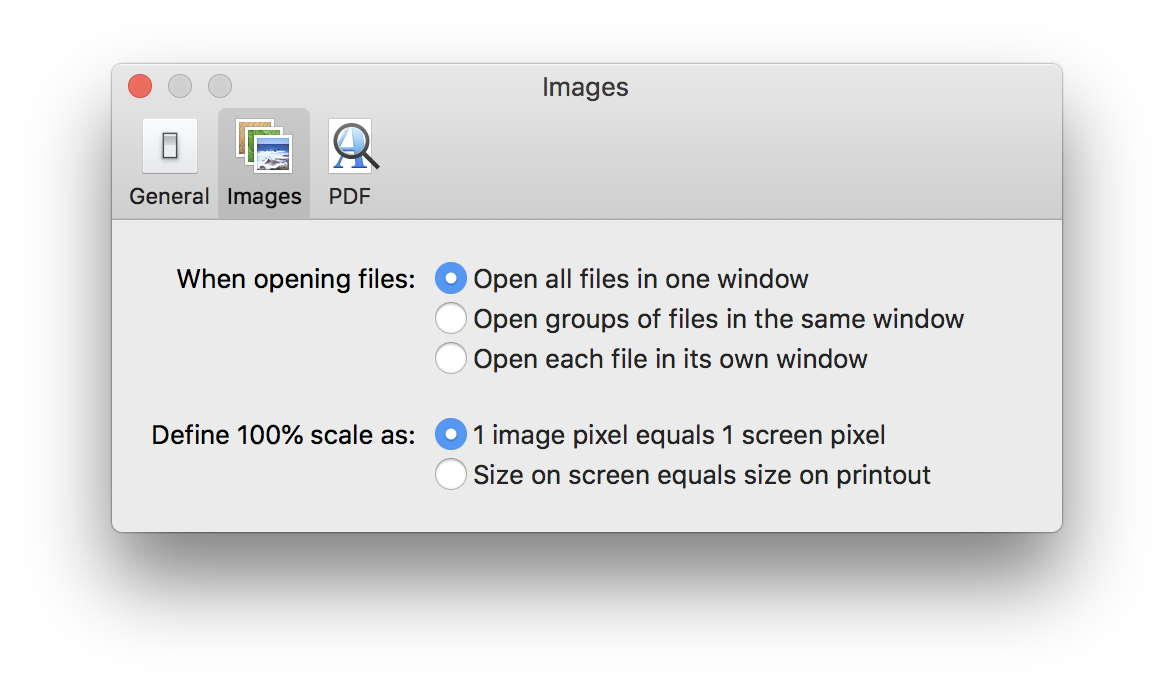Choose 'Open groups of files' radio button
The image size is (1174, 692).
tap(451, 319)
